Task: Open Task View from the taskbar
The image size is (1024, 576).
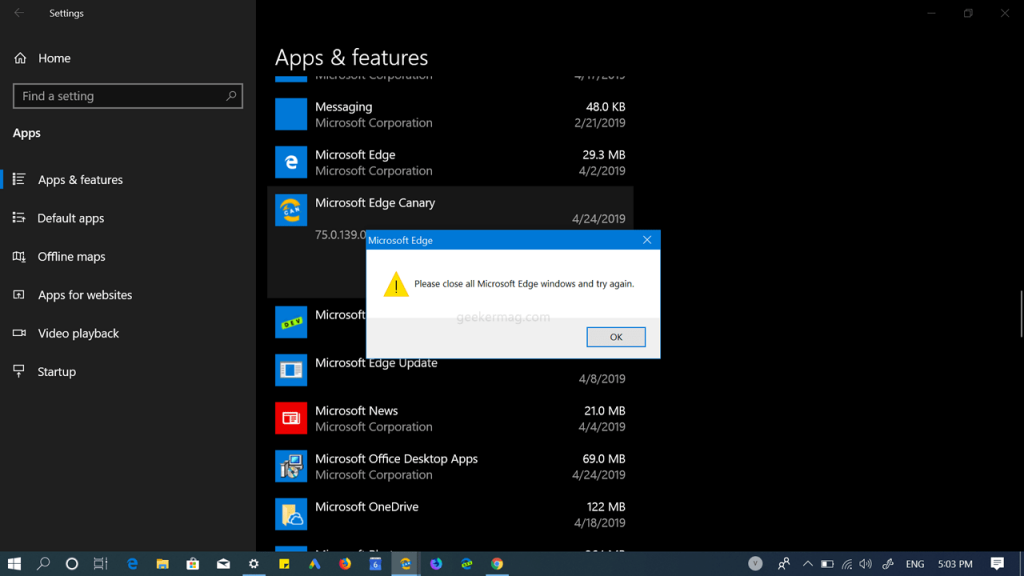Action: click(x=101, y=564)
